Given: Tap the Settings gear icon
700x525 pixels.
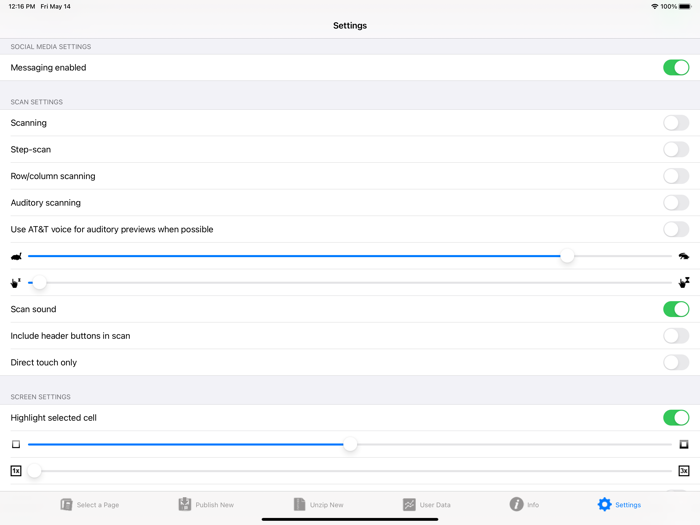Looking at the screenshot, I should coord(604,504).
